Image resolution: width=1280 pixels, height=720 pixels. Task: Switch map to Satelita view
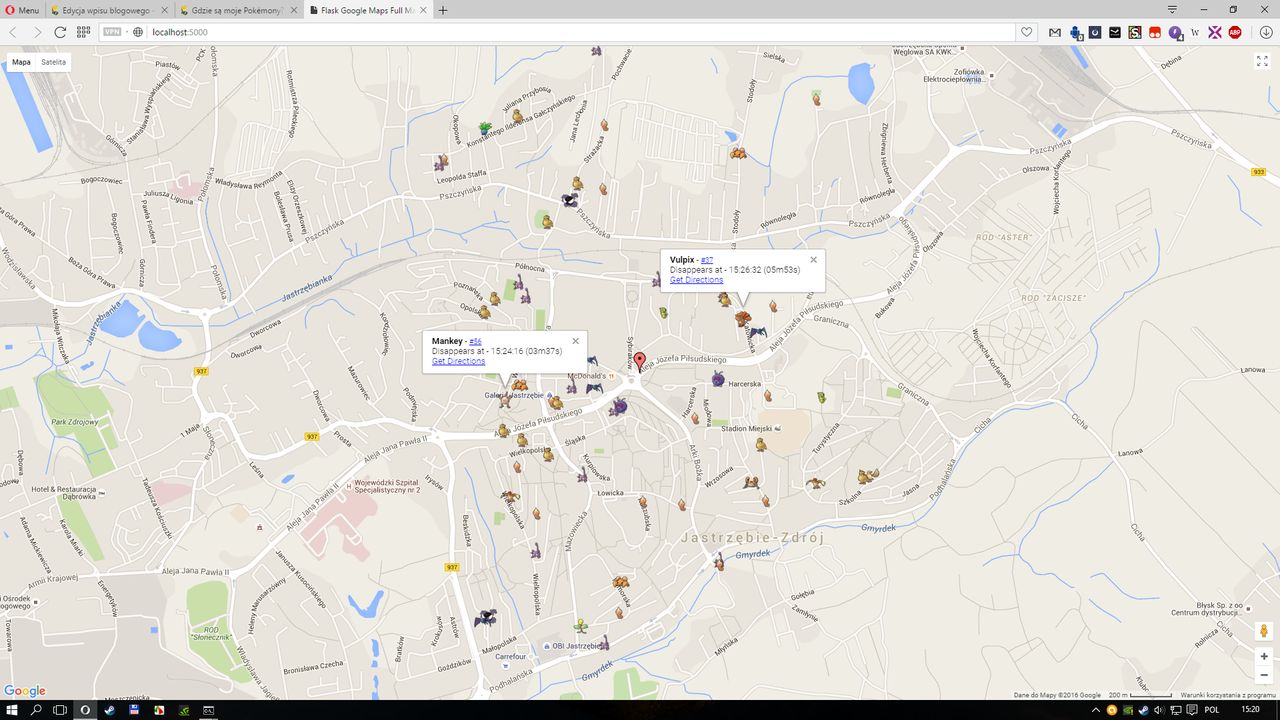[54, 62]
